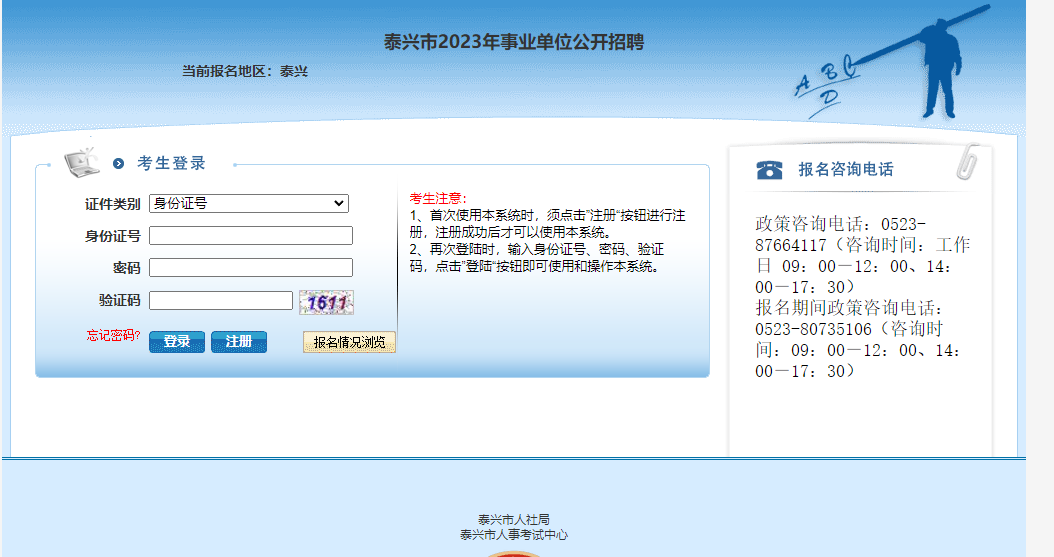1054x557 pixels.
Task: Click the computer icon beside 考生登录
Action: tap(82, 162)
